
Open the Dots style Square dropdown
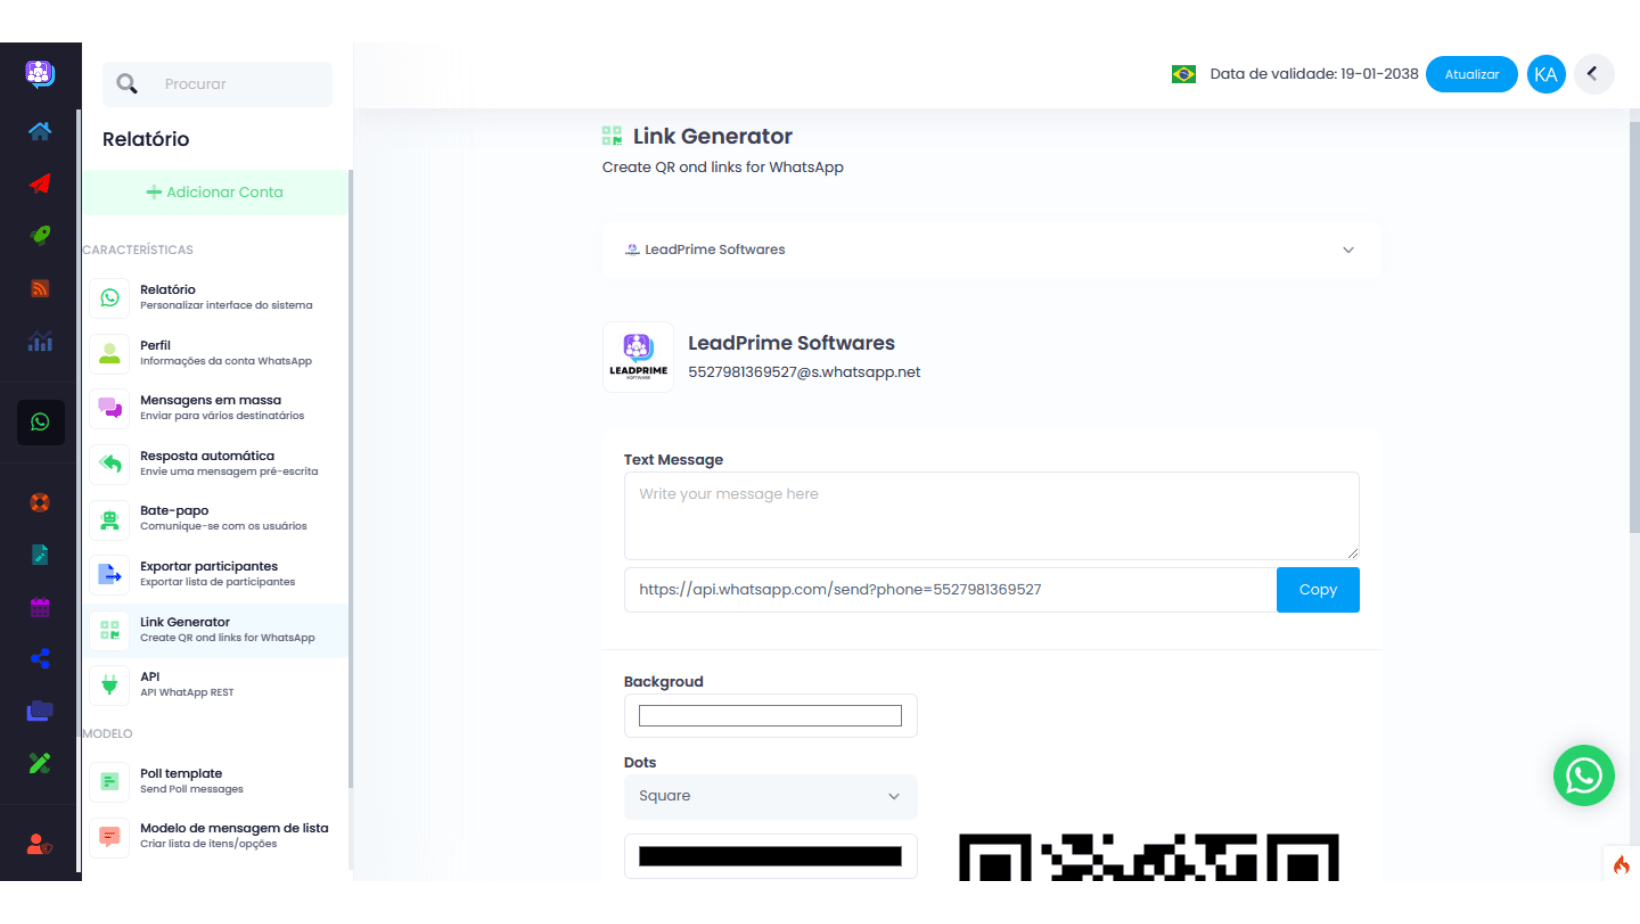pyautogui.click(x=770, y=796)
